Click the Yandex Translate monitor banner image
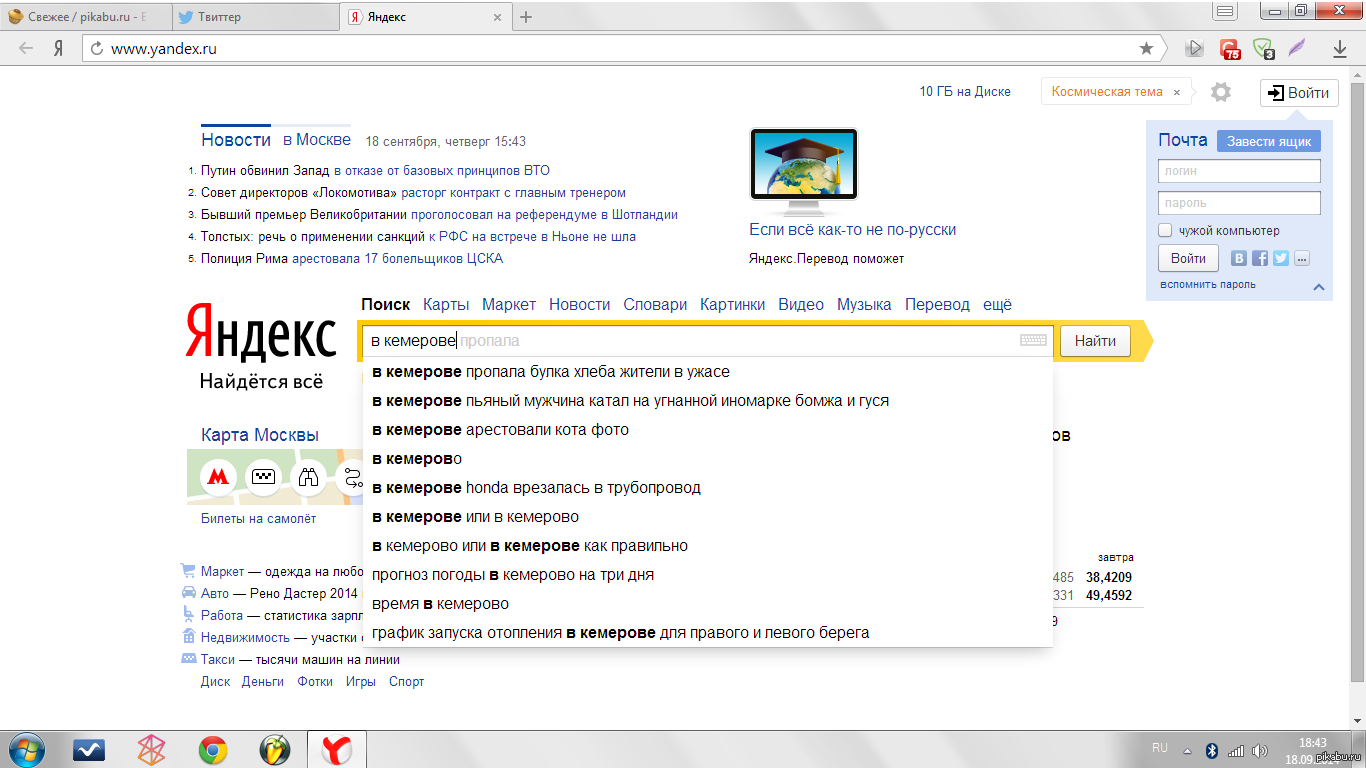Image resolution: width=1366 pixels, height=768 pixels. tap(804, 172)
